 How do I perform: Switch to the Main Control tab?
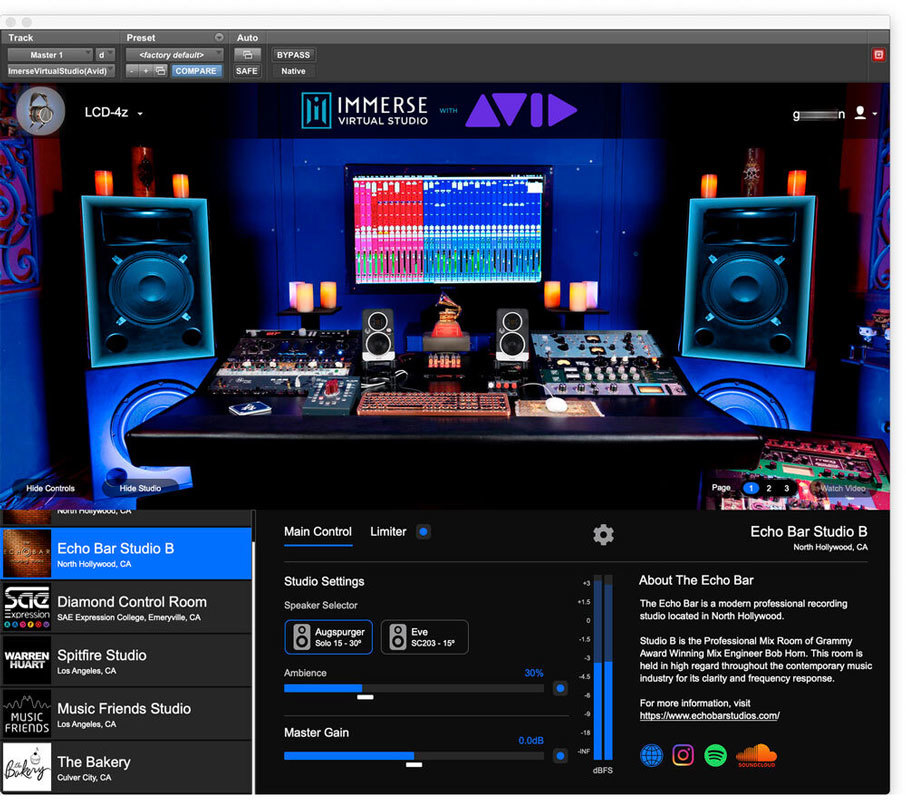click(x=318, y=532)
